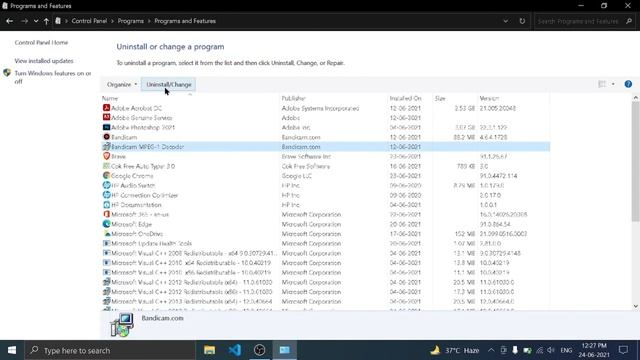
Task: Click the taskbar Type here to search box
Action: click(110, 350)
